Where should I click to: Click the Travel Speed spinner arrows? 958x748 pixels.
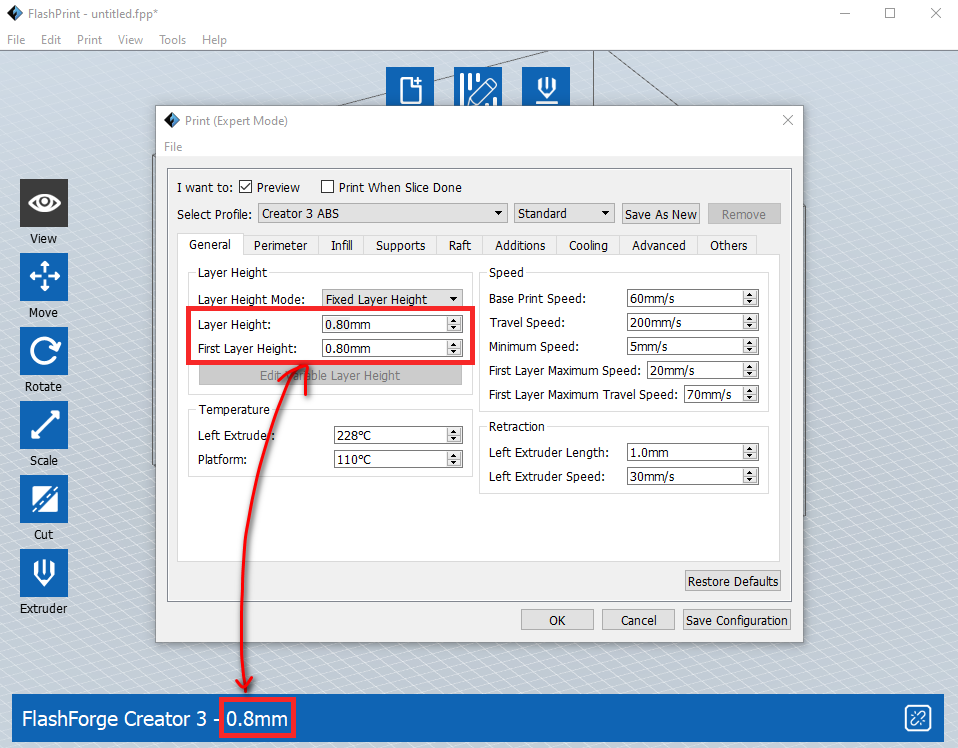click(750, 322)
